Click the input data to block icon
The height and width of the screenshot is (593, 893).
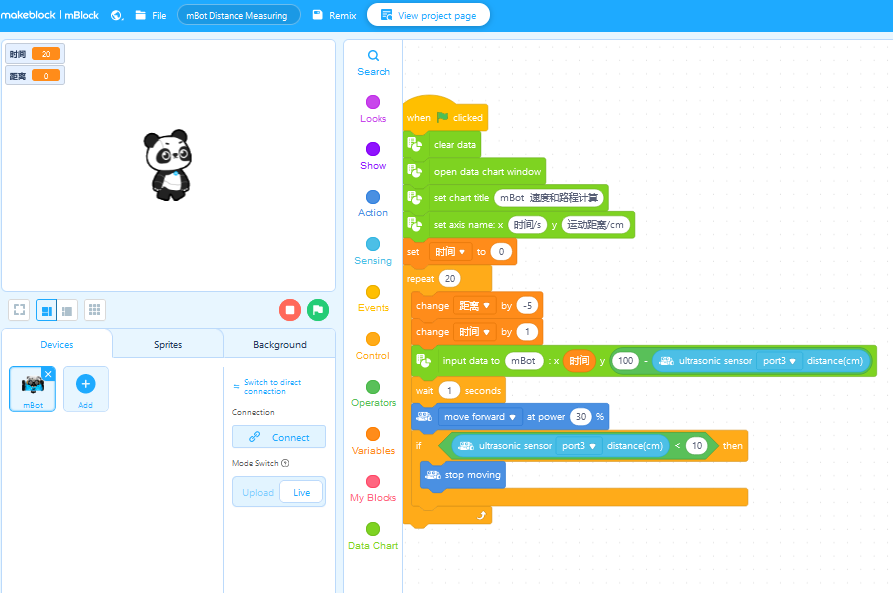424,360
